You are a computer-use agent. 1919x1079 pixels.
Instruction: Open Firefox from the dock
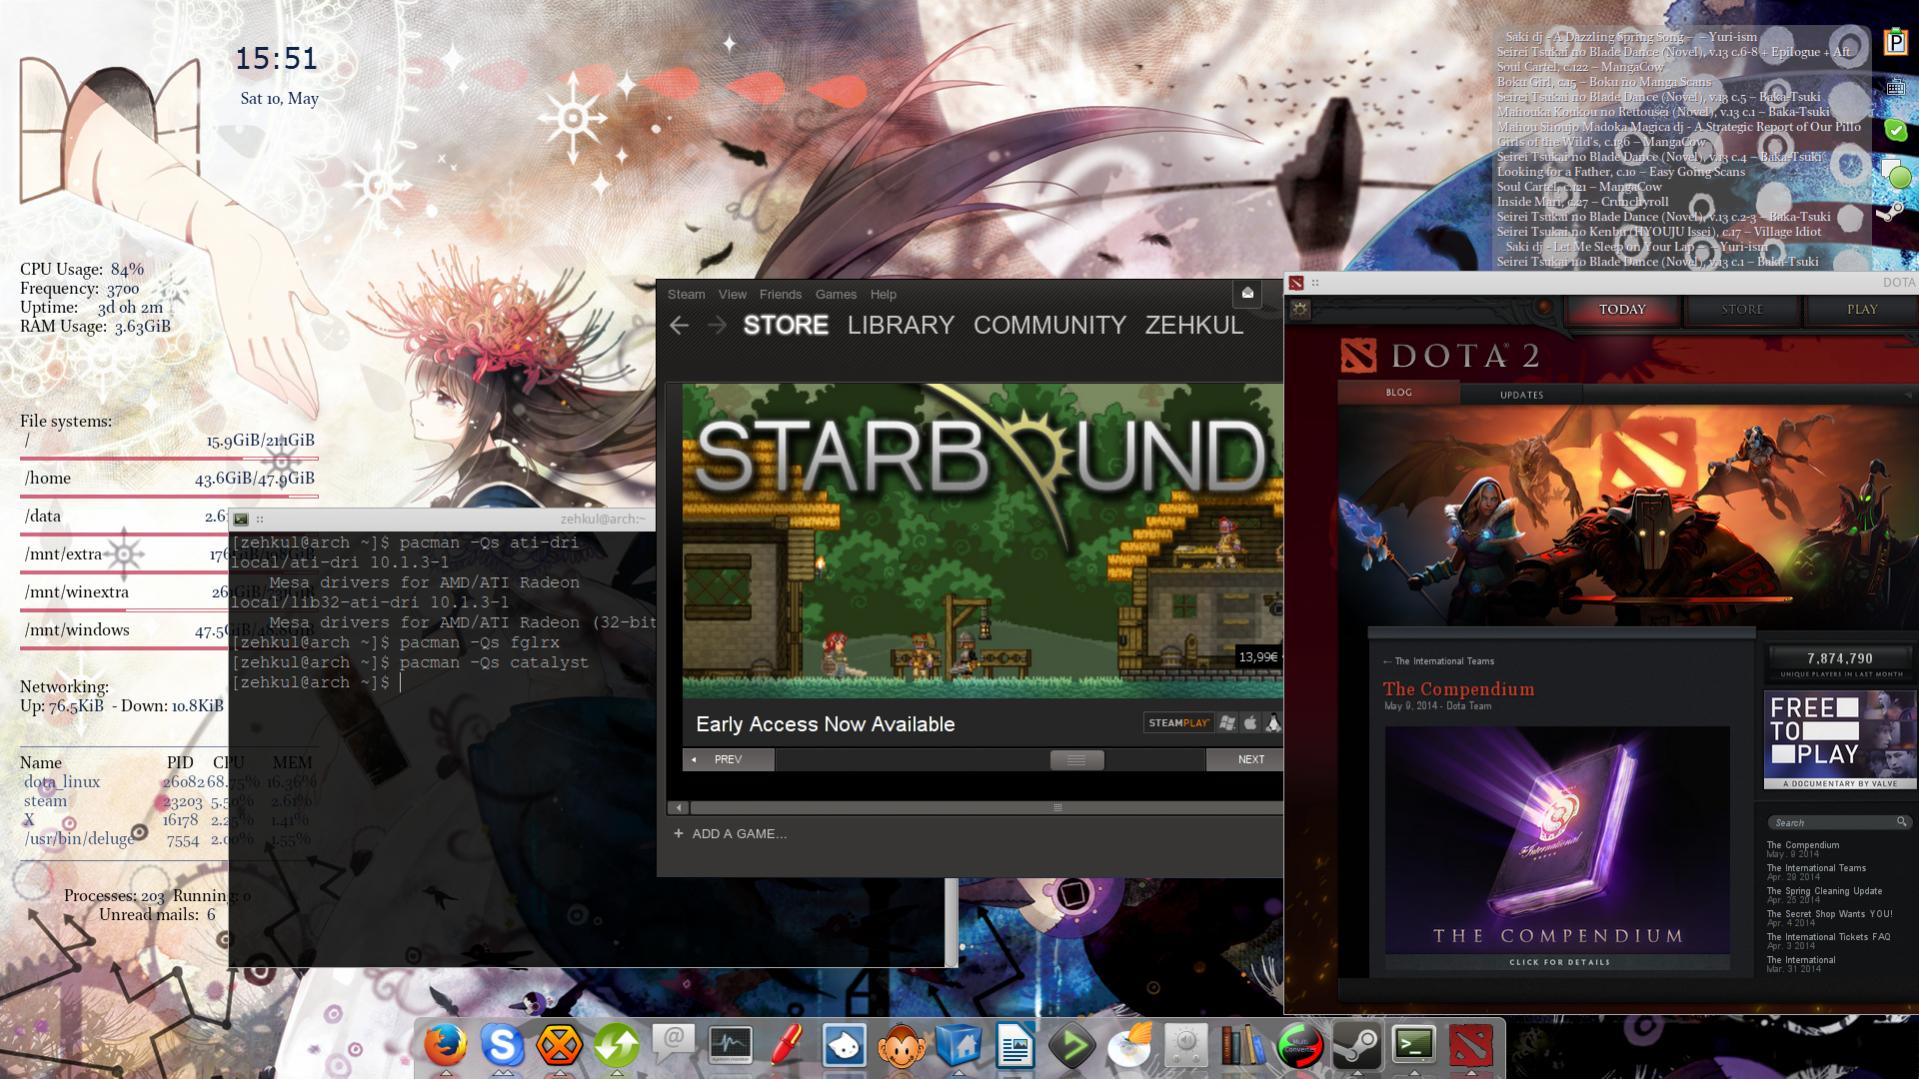[x=445, y=1046]
